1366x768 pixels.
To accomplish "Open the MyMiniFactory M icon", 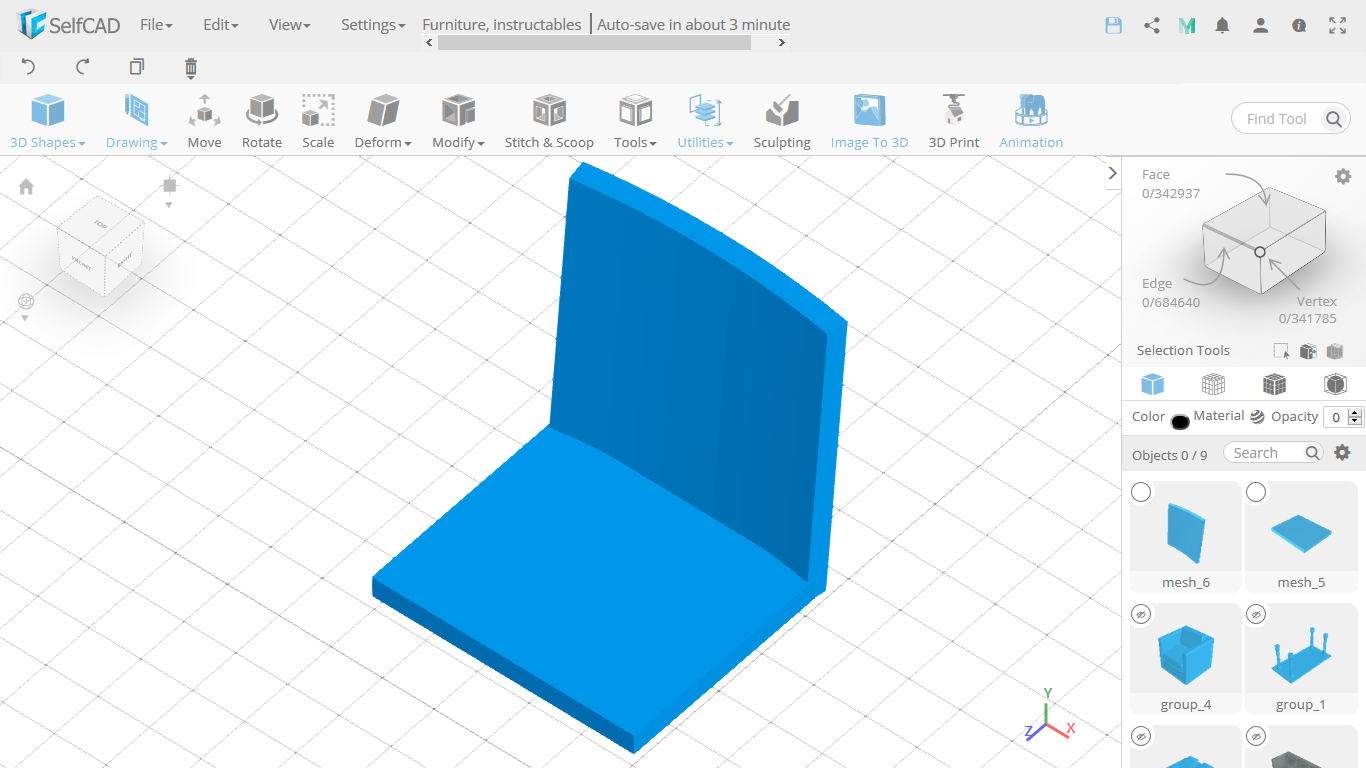I will pyautogui.click(x=1187, y=26).
